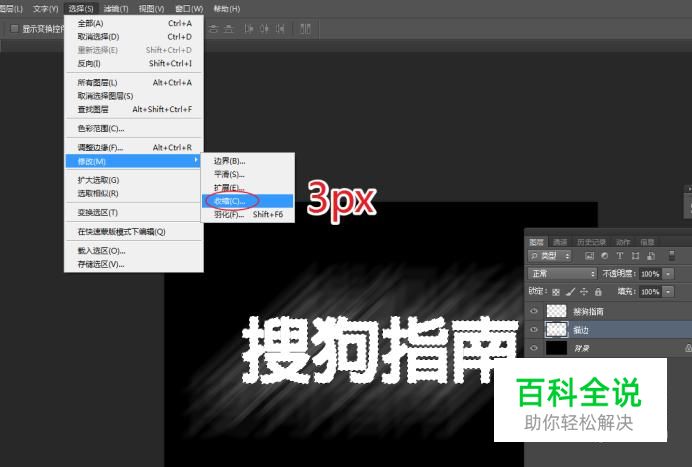Click the distribute right edges icon
Screen dimensions: 692x467
click(x=280, y=29)
